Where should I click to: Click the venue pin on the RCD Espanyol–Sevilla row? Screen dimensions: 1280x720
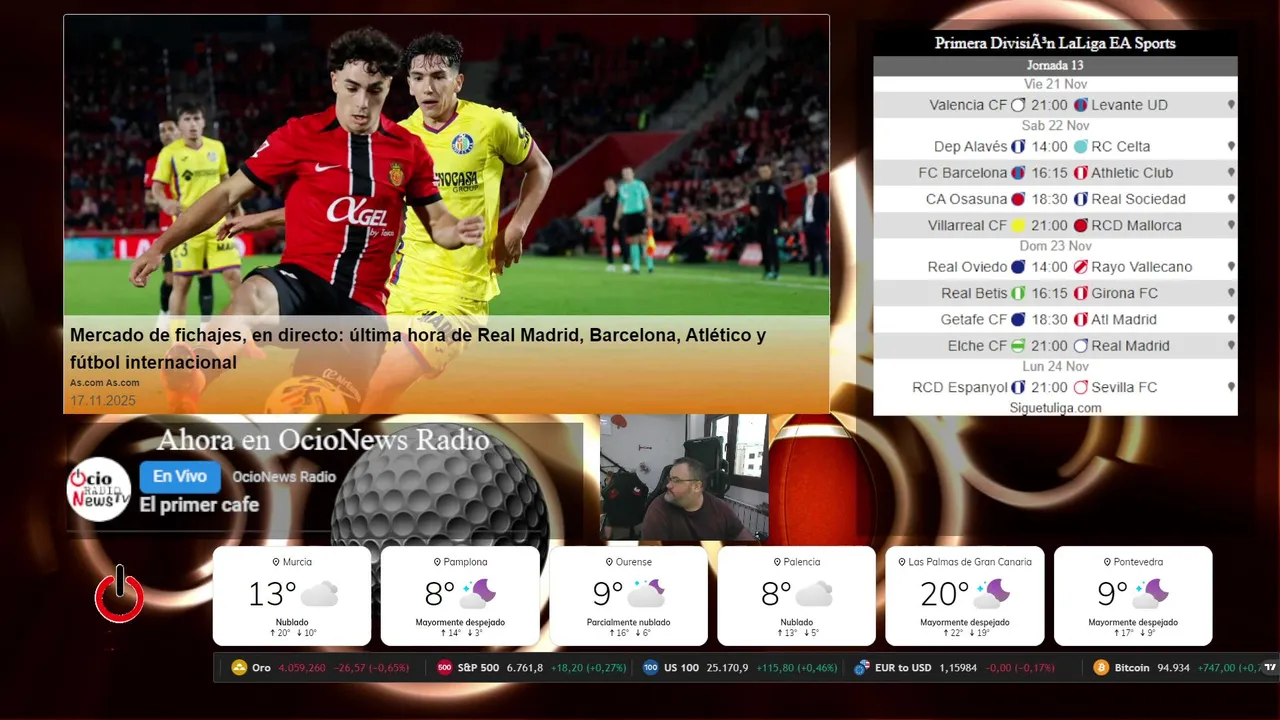click(x=1231, y=387)
